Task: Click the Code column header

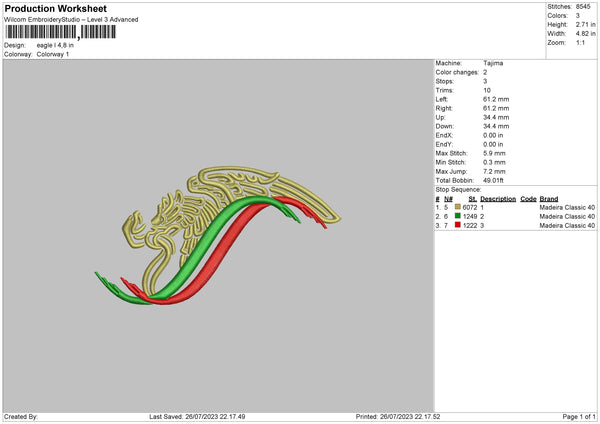Action: click(x=528, y=198)
